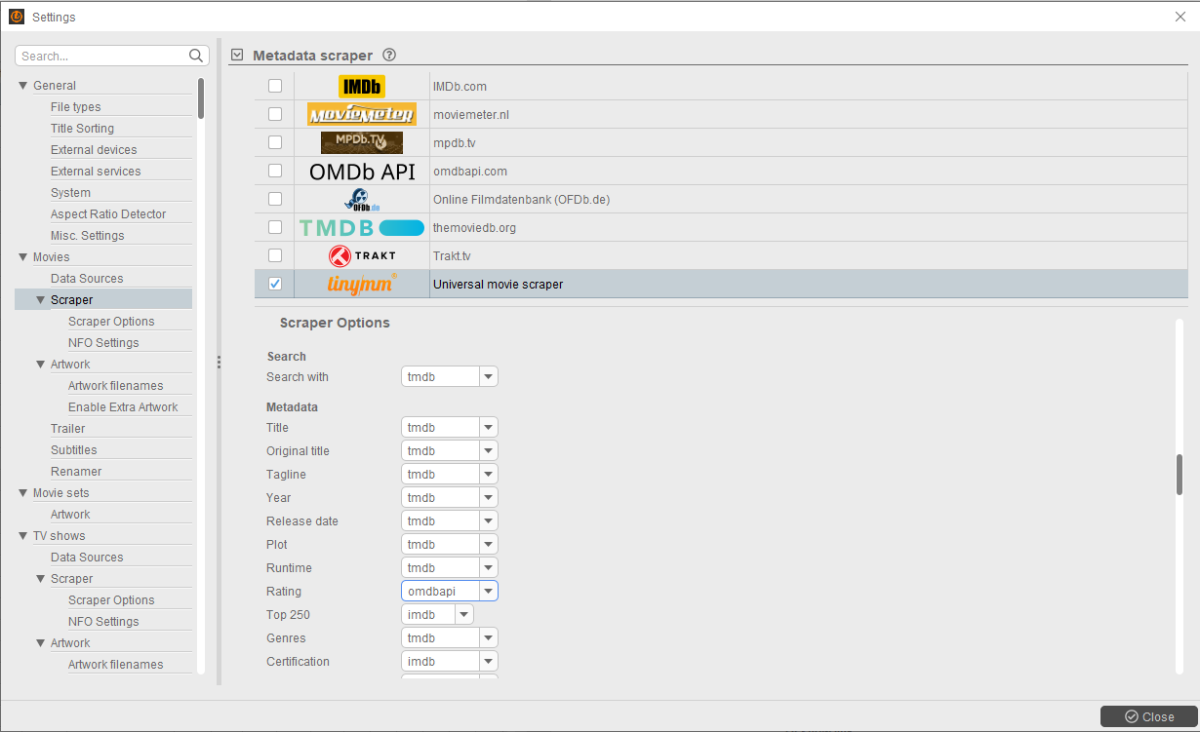Click the TMDB logo icon
This screenshot has height=732, width=1200.
click(361, 228)
